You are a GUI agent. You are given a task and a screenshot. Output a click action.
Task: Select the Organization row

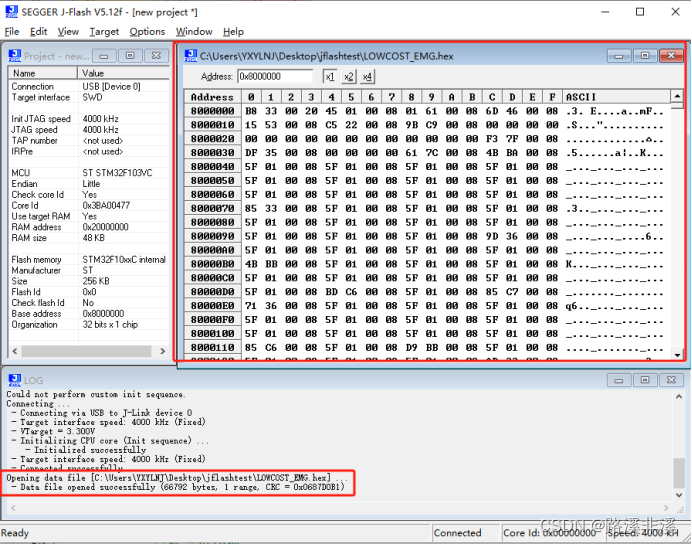[89, 325]
